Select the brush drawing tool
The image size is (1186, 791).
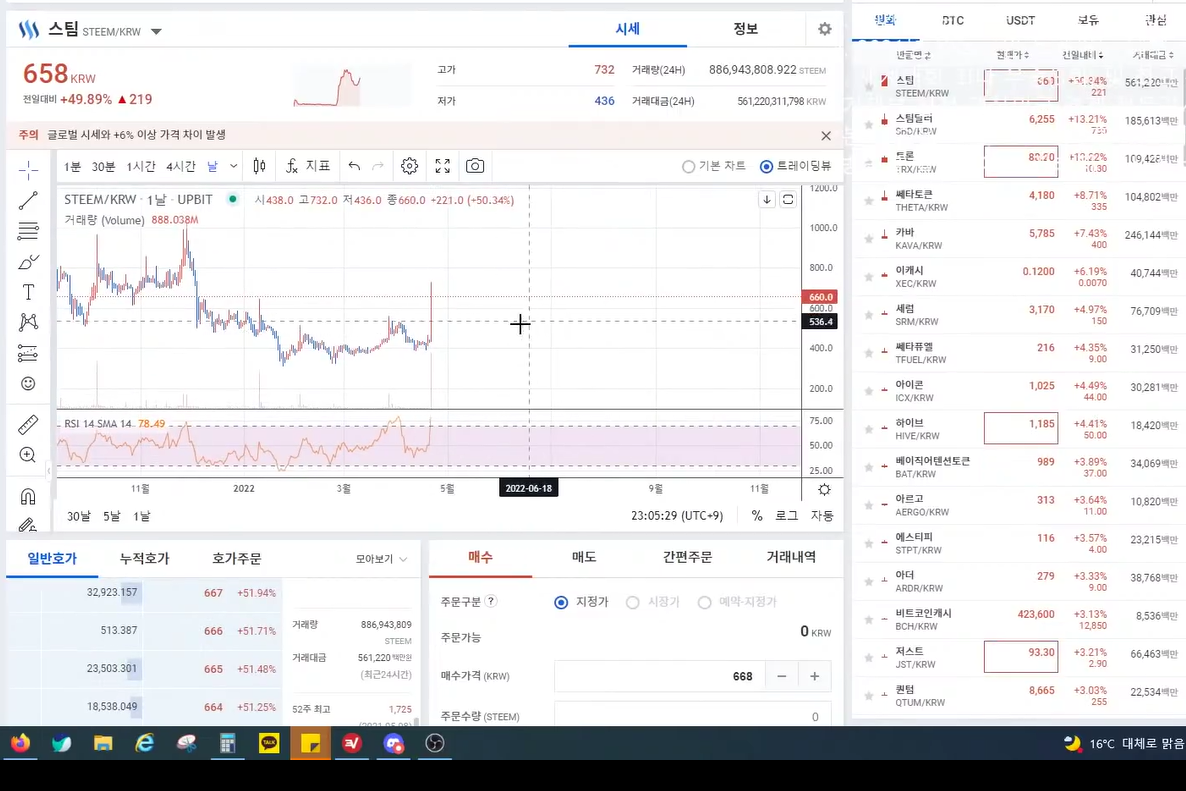coord(28,262)
